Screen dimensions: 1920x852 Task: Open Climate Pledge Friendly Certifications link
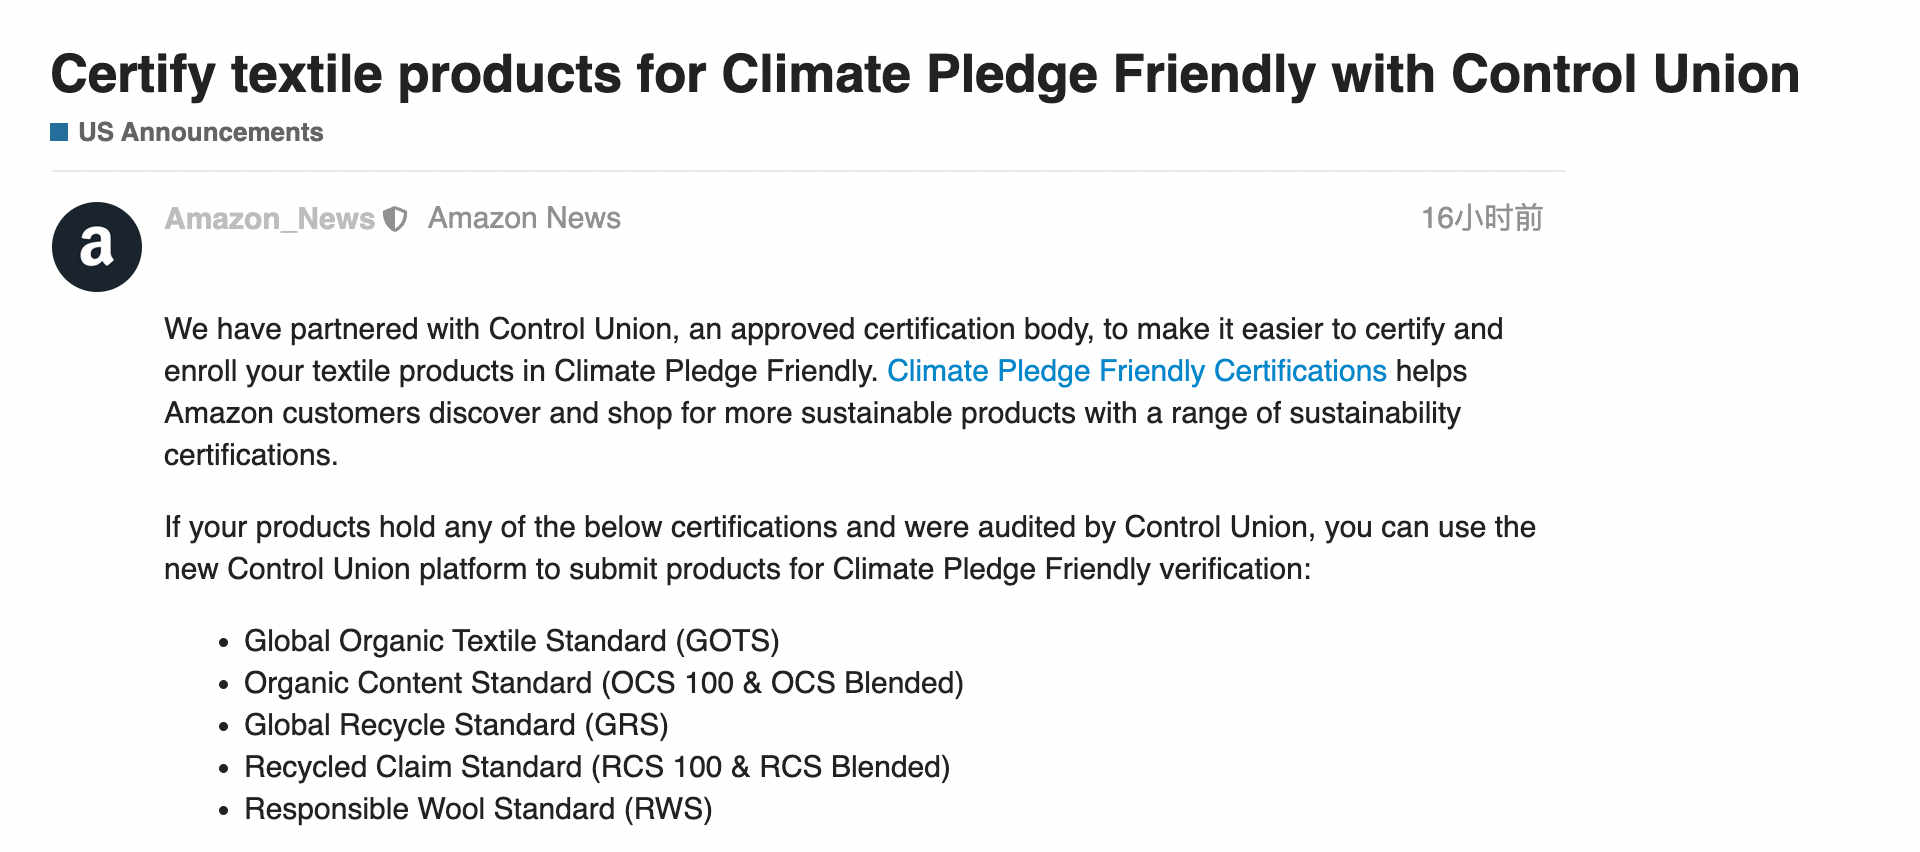1137,371
